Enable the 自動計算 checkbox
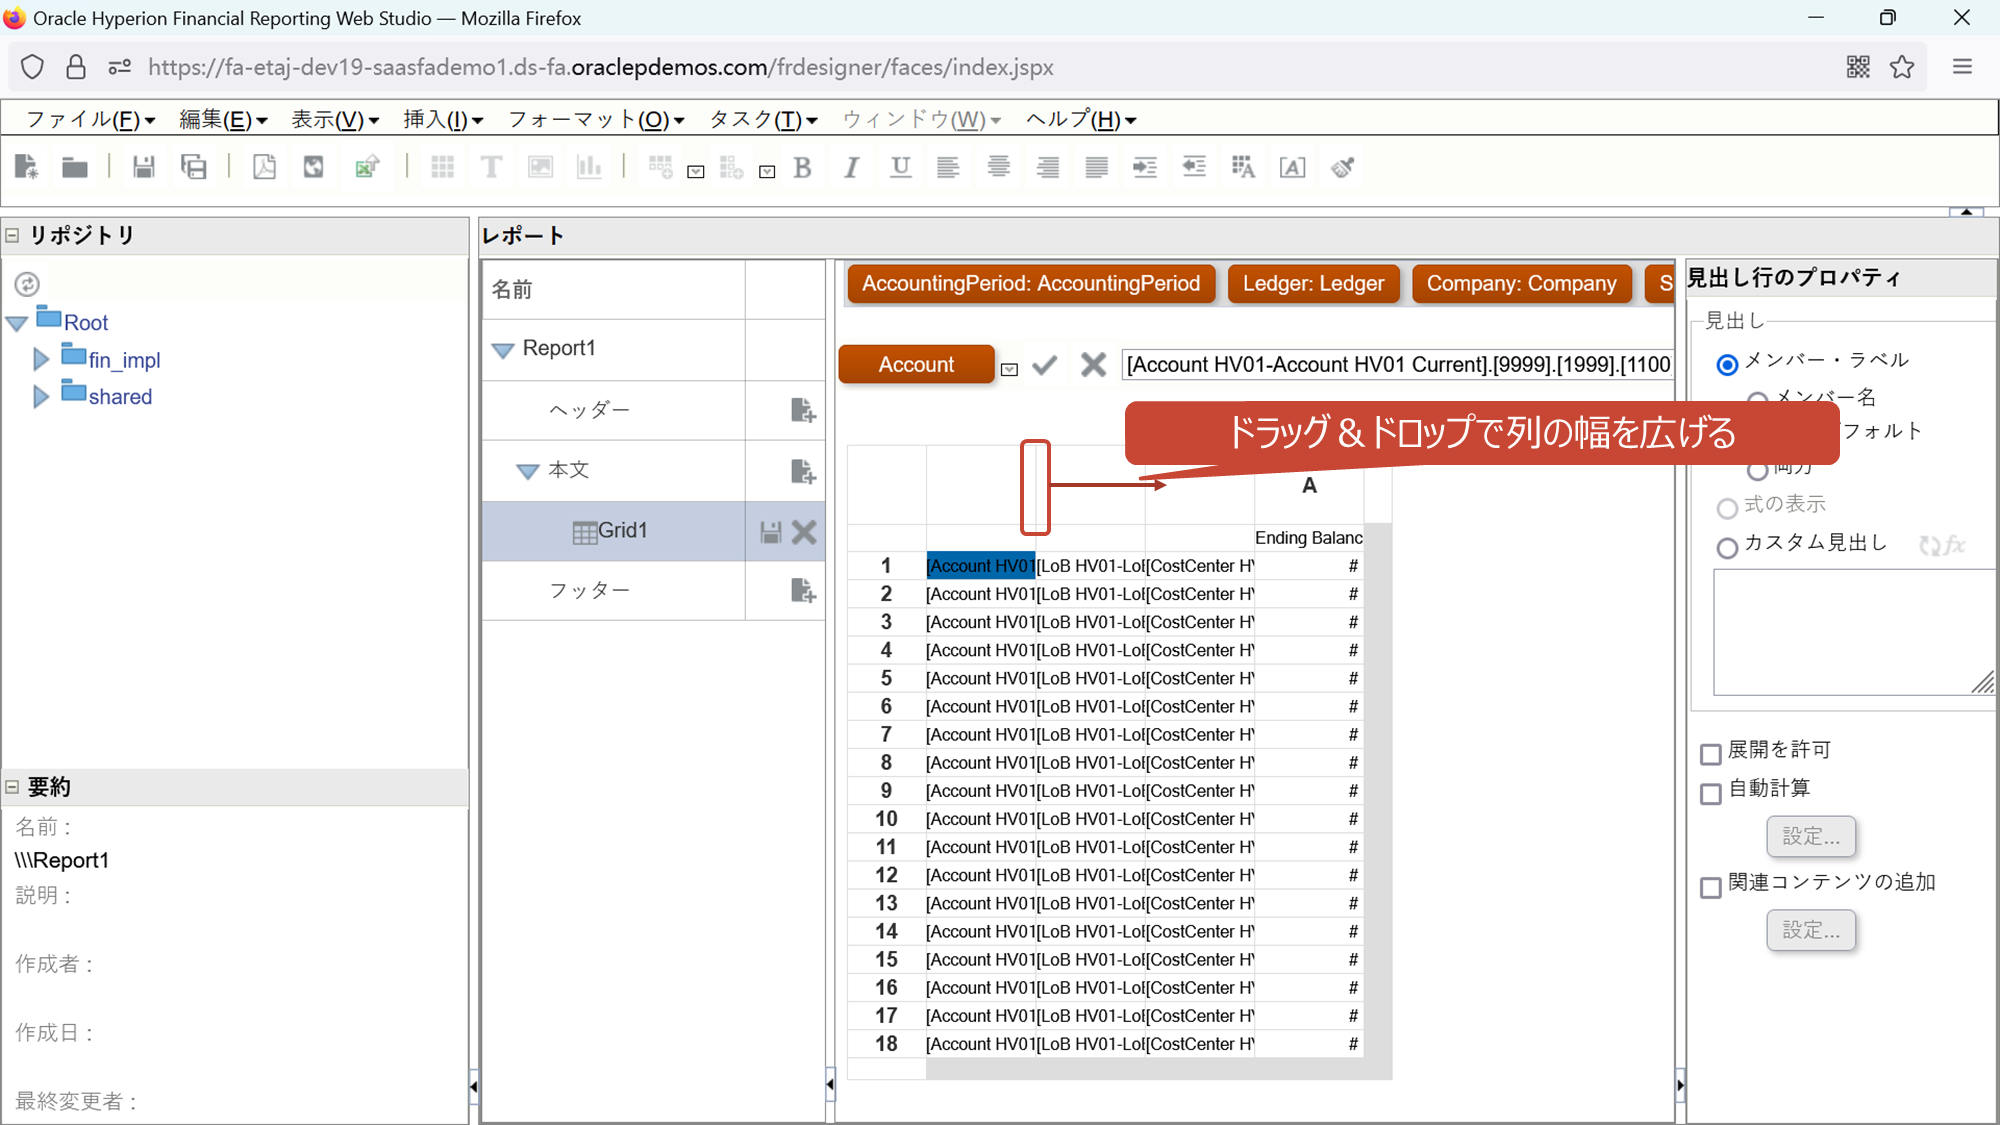 point(1711,793)
